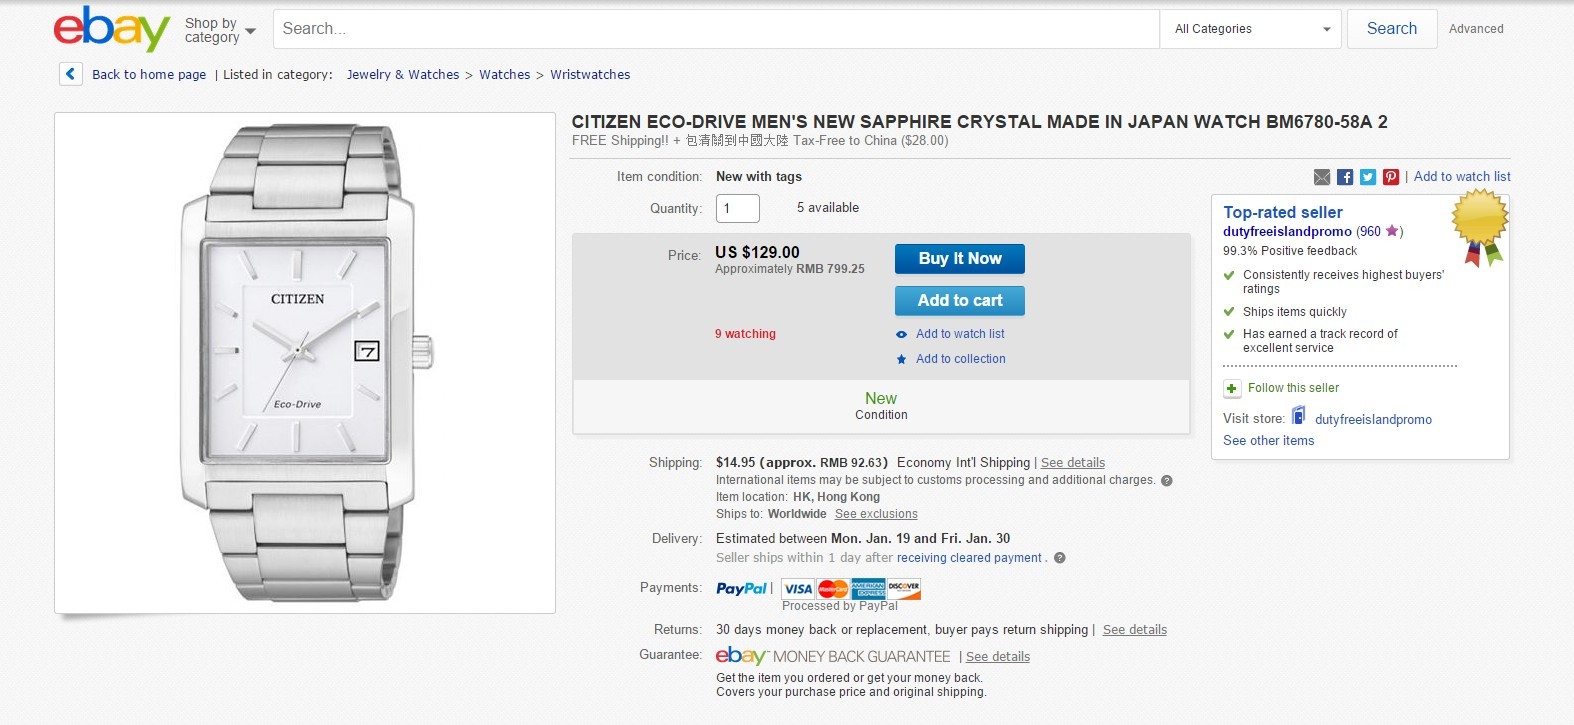Open the Shop by category dropdown
The height and width of the screenshot is (725, 1574).
tap(220, 30)
